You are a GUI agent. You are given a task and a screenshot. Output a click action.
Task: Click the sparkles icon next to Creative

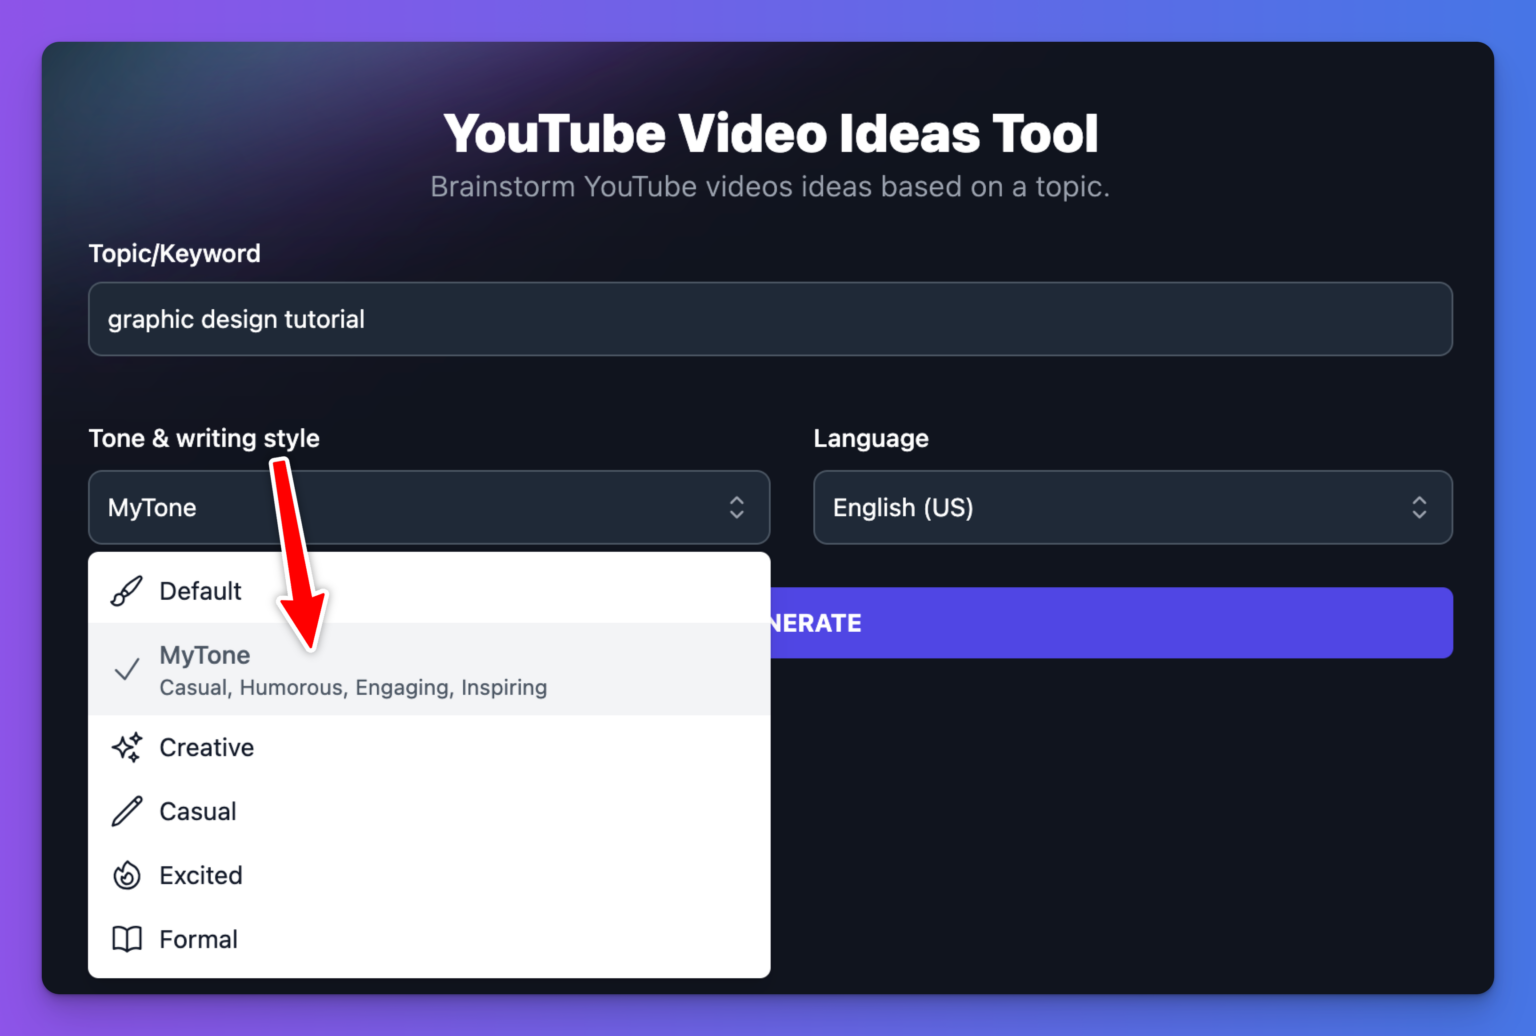(126, 747)
